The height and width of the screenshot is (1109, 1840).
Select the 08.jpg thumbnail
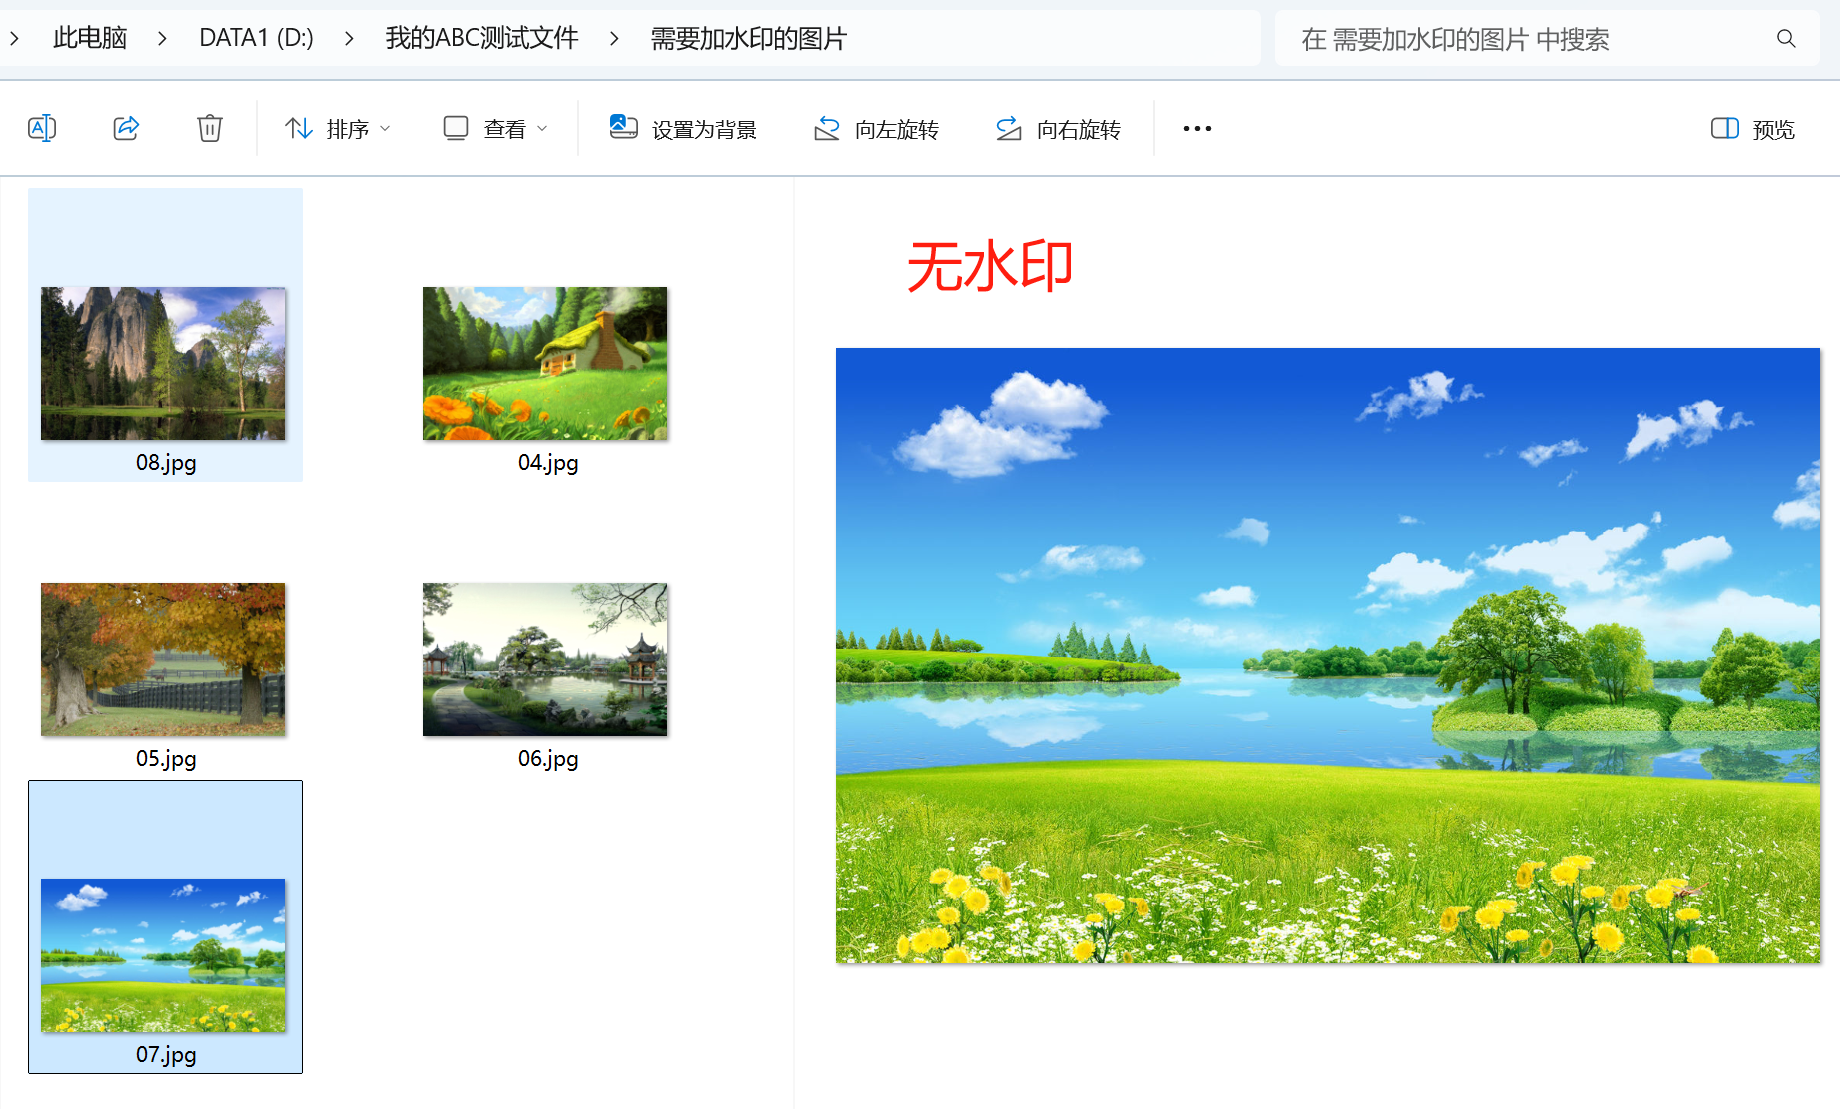[163, 363]
